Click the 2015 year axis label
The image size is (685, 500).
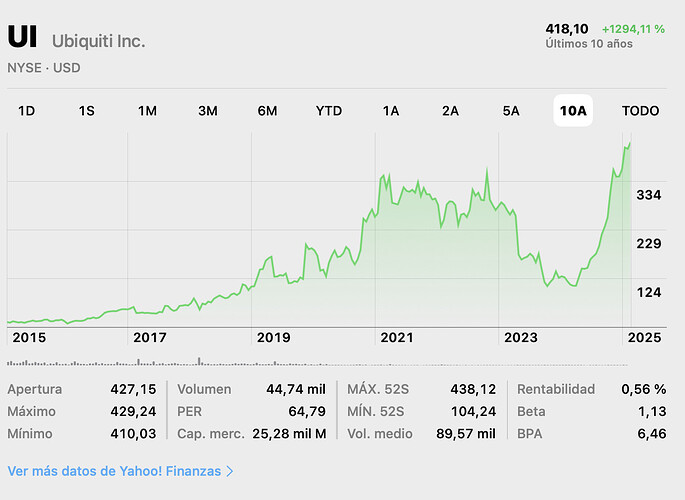[x=29, y=338]
